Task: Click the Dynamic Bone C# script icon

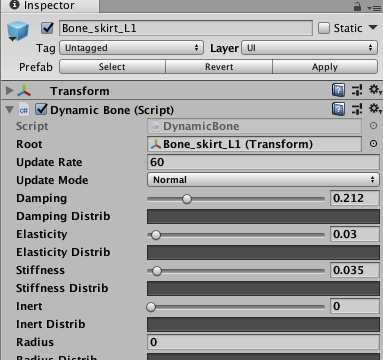Action: tap(24, 110)
